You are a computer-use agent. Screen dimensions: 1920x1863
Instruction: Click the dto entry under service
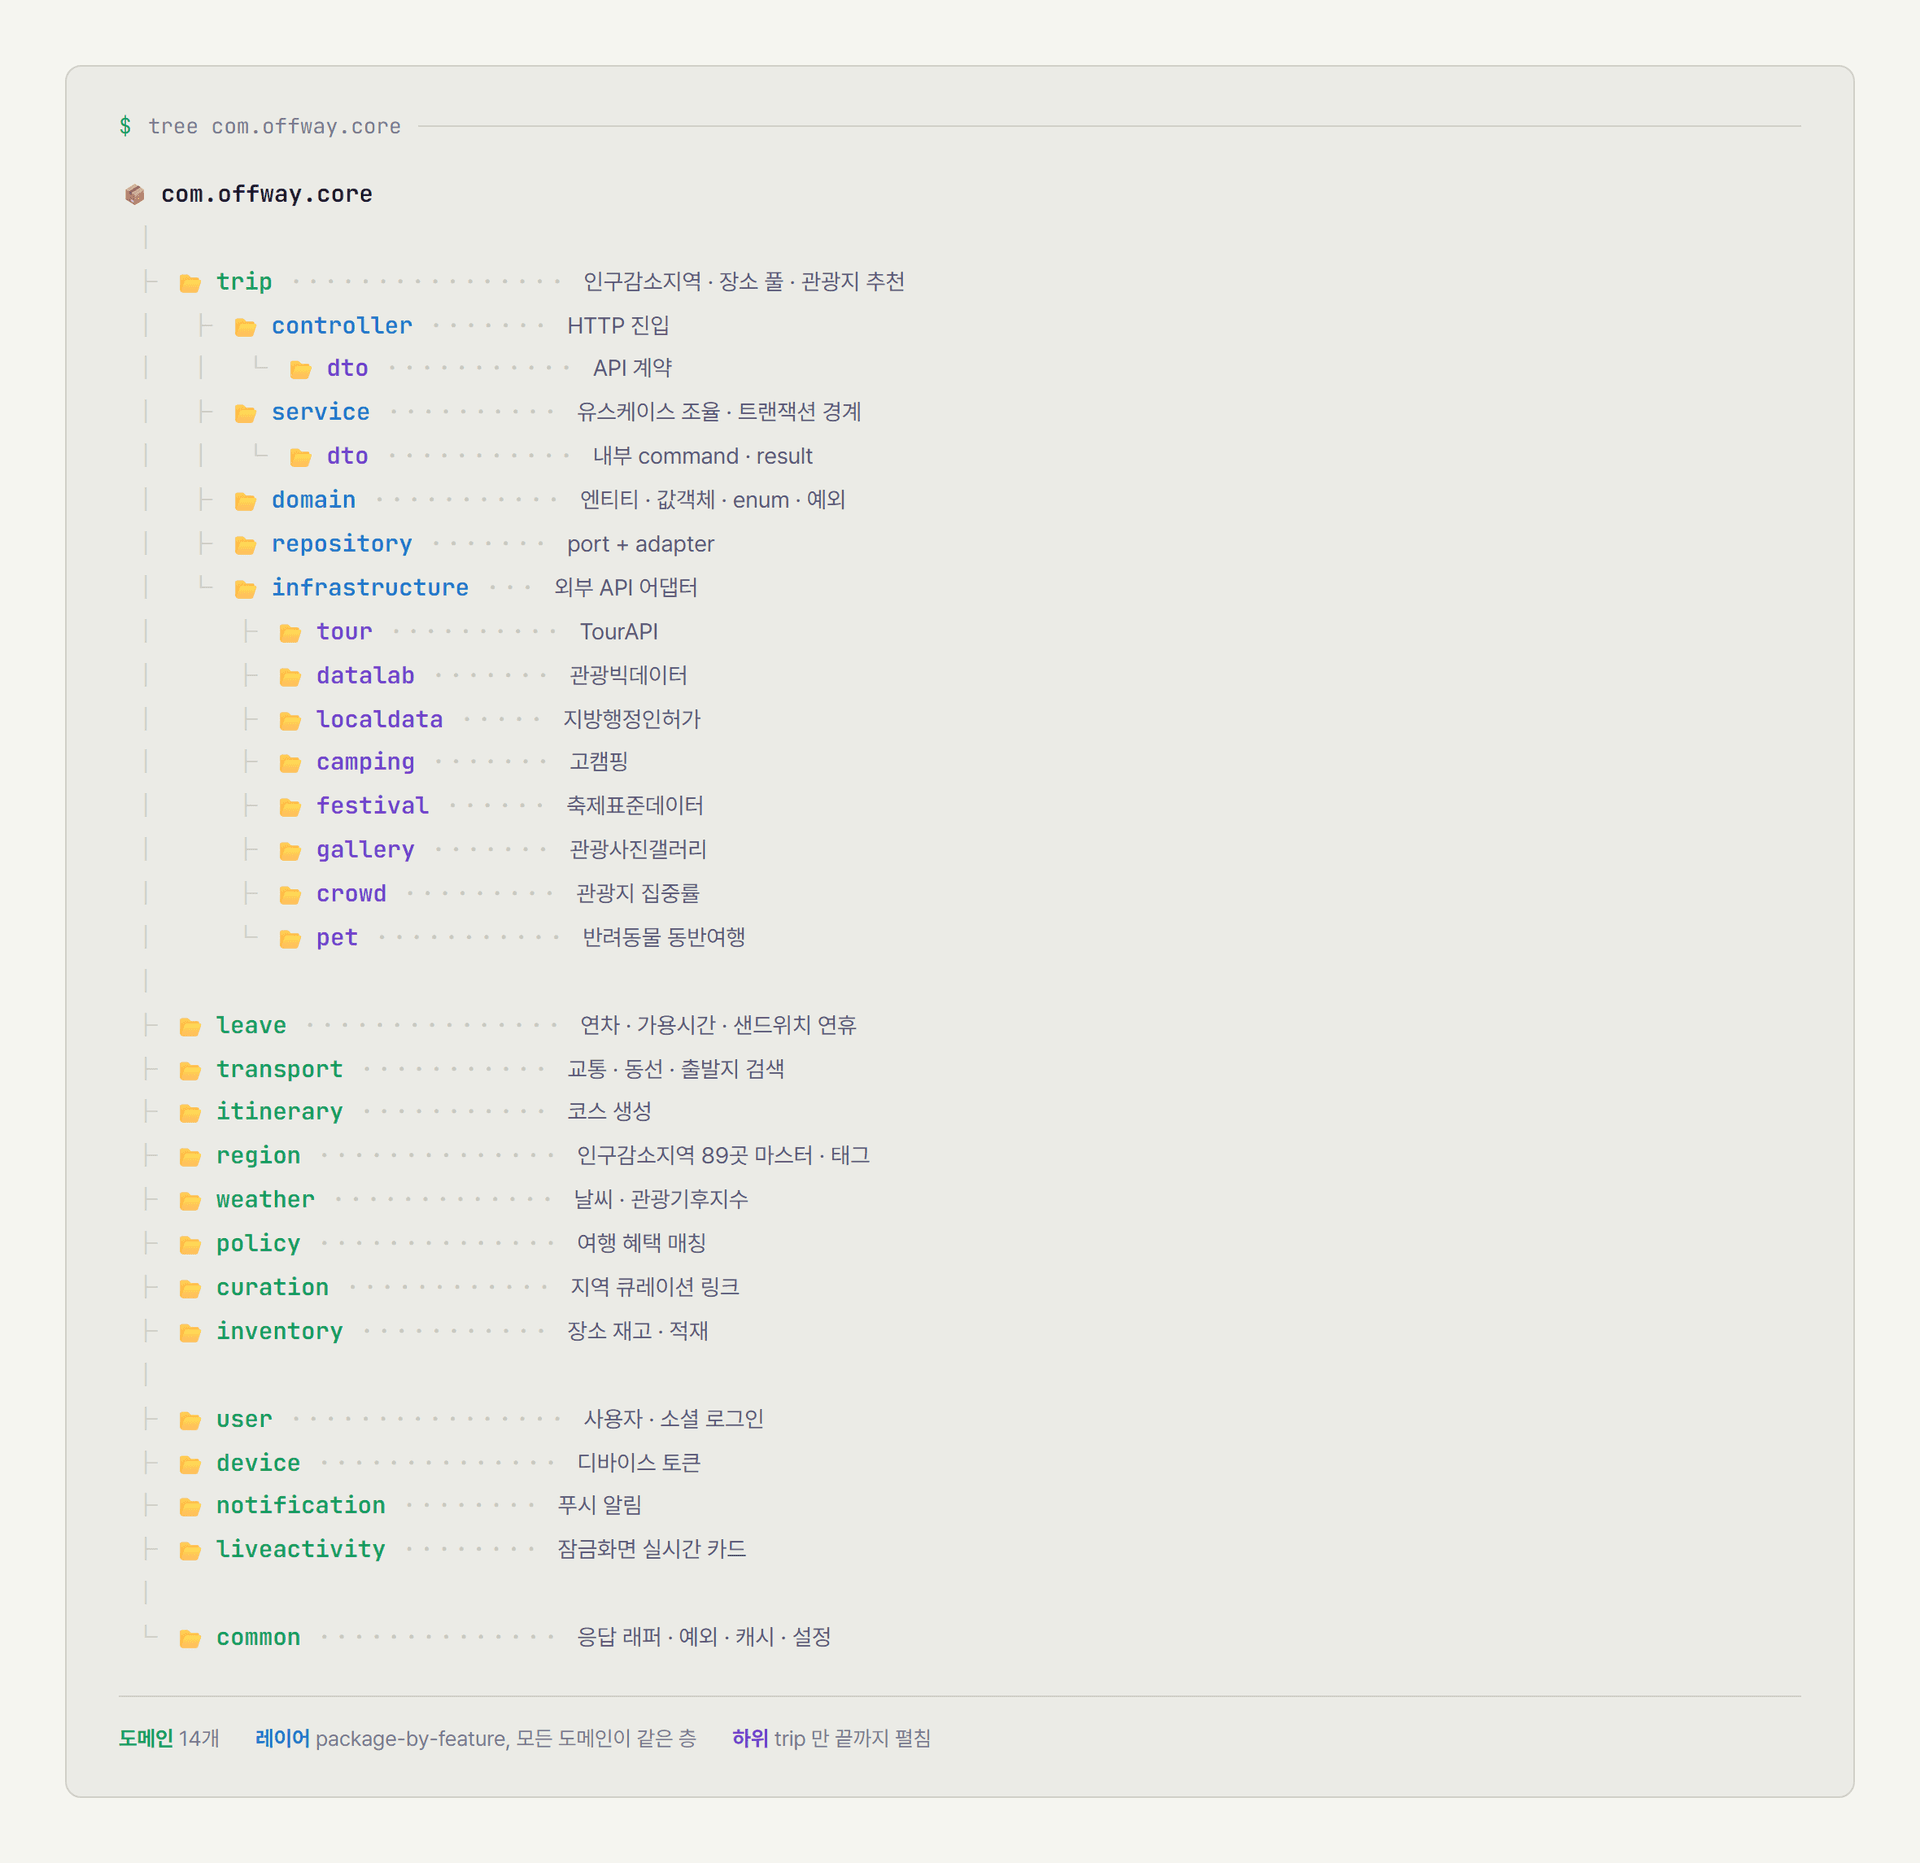pos(347,456)
